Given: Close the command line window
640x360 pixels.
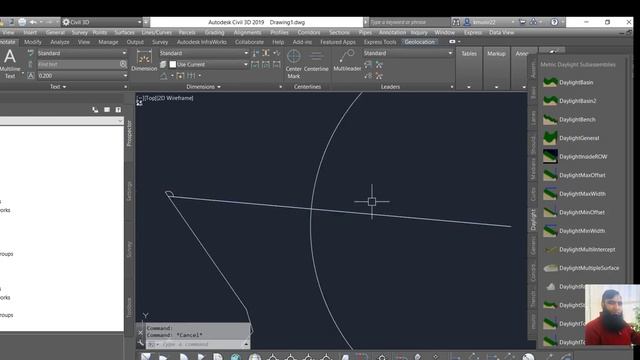Looking at the screenshot, I should 140,333.
